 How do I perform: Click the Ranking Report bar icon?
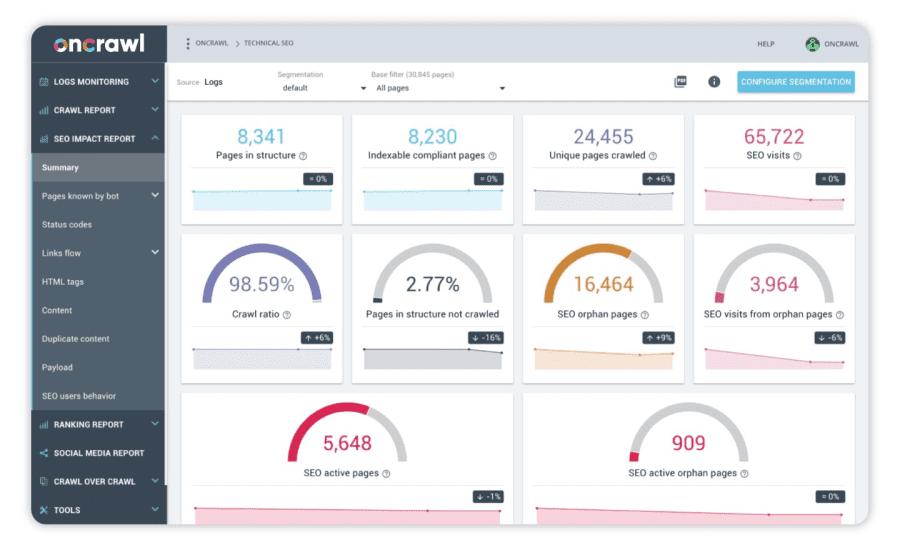44,425
